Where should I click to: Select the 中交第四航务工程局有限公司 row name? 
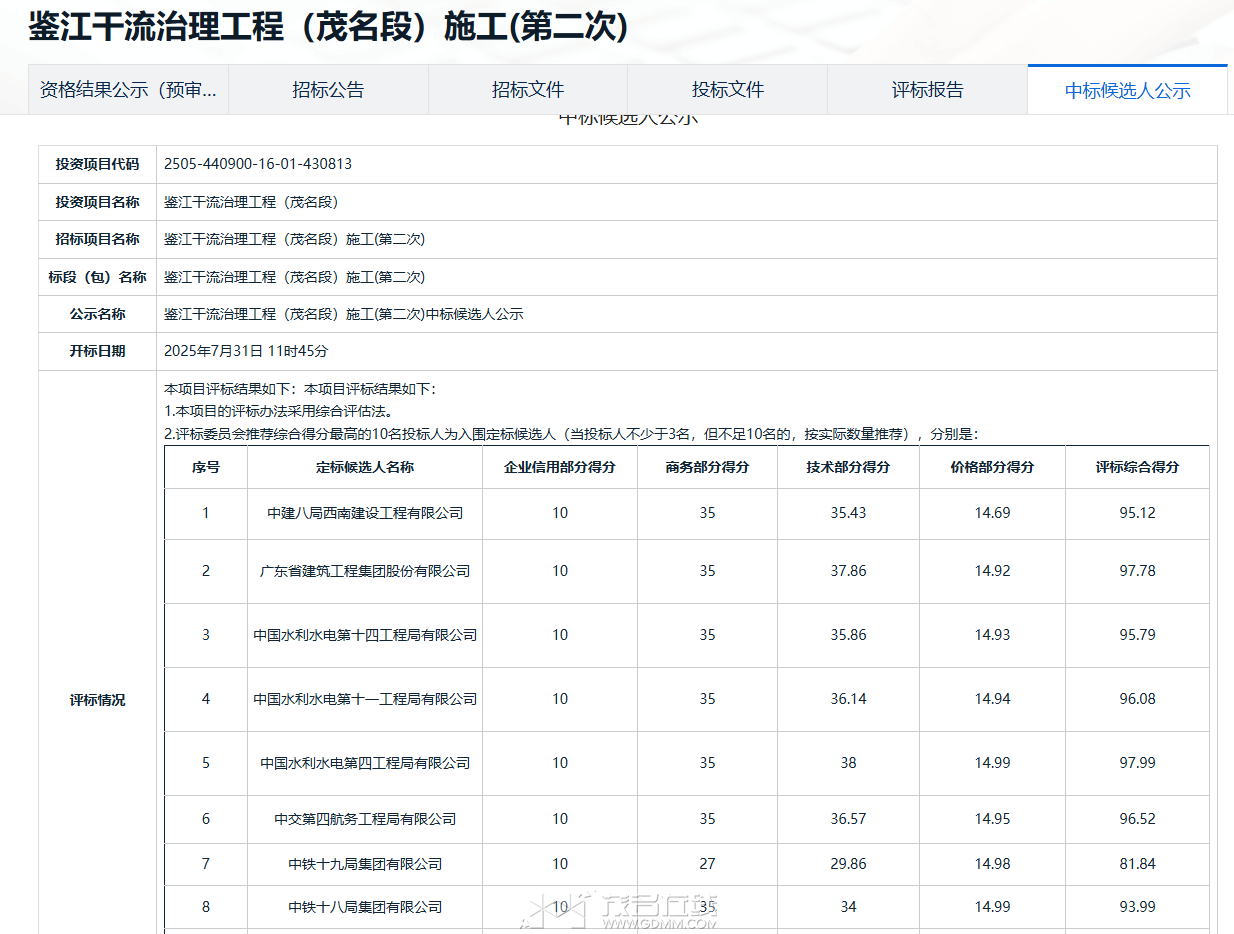tap(365, 819)
